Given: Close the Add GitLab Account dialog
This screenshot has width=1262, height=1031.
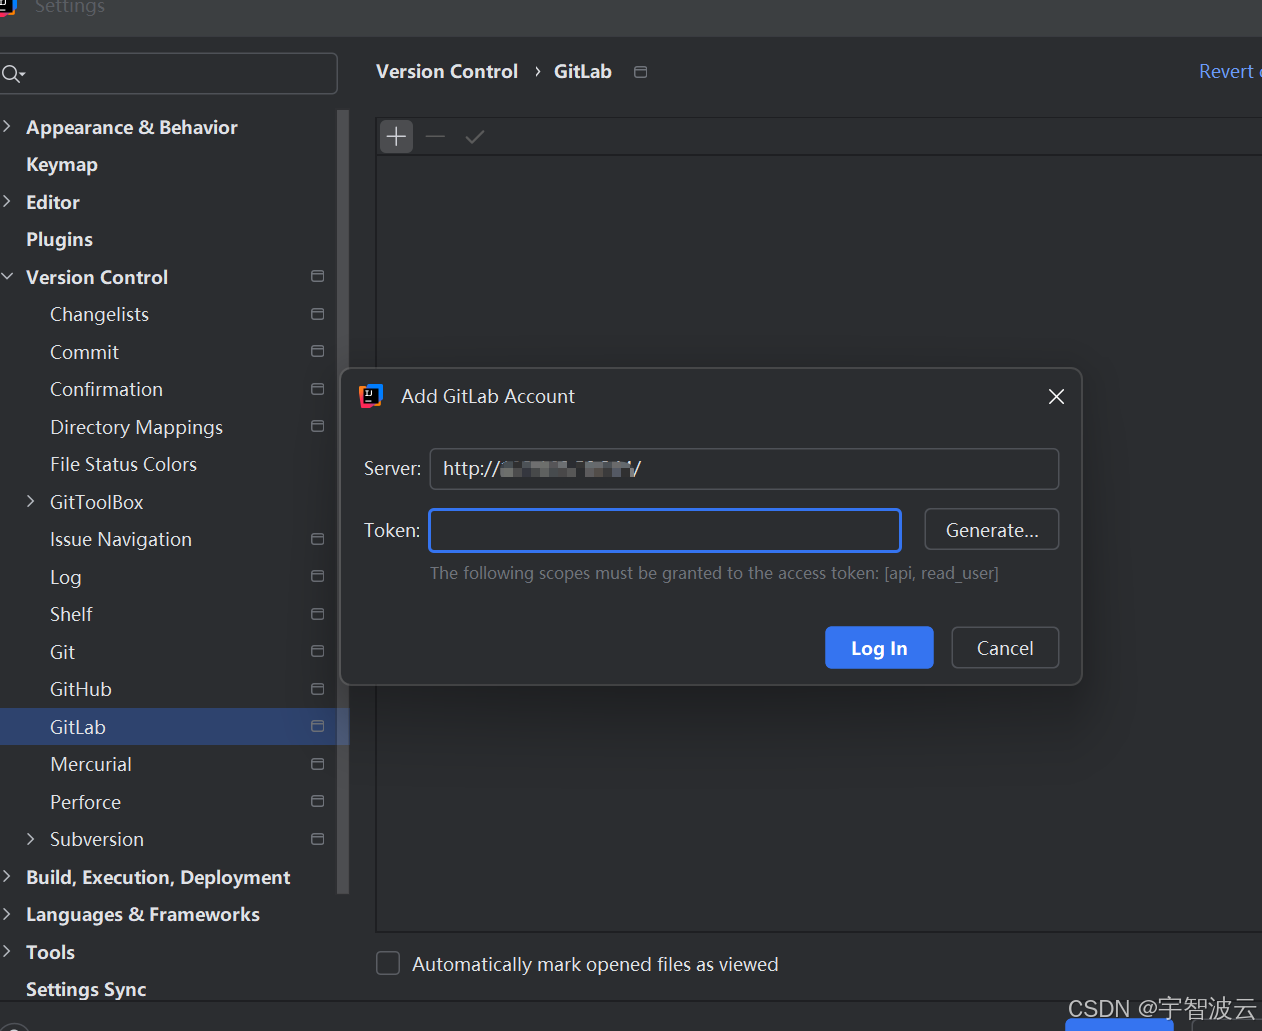Looking at the screenshot, I should [x=1056, y=397].
